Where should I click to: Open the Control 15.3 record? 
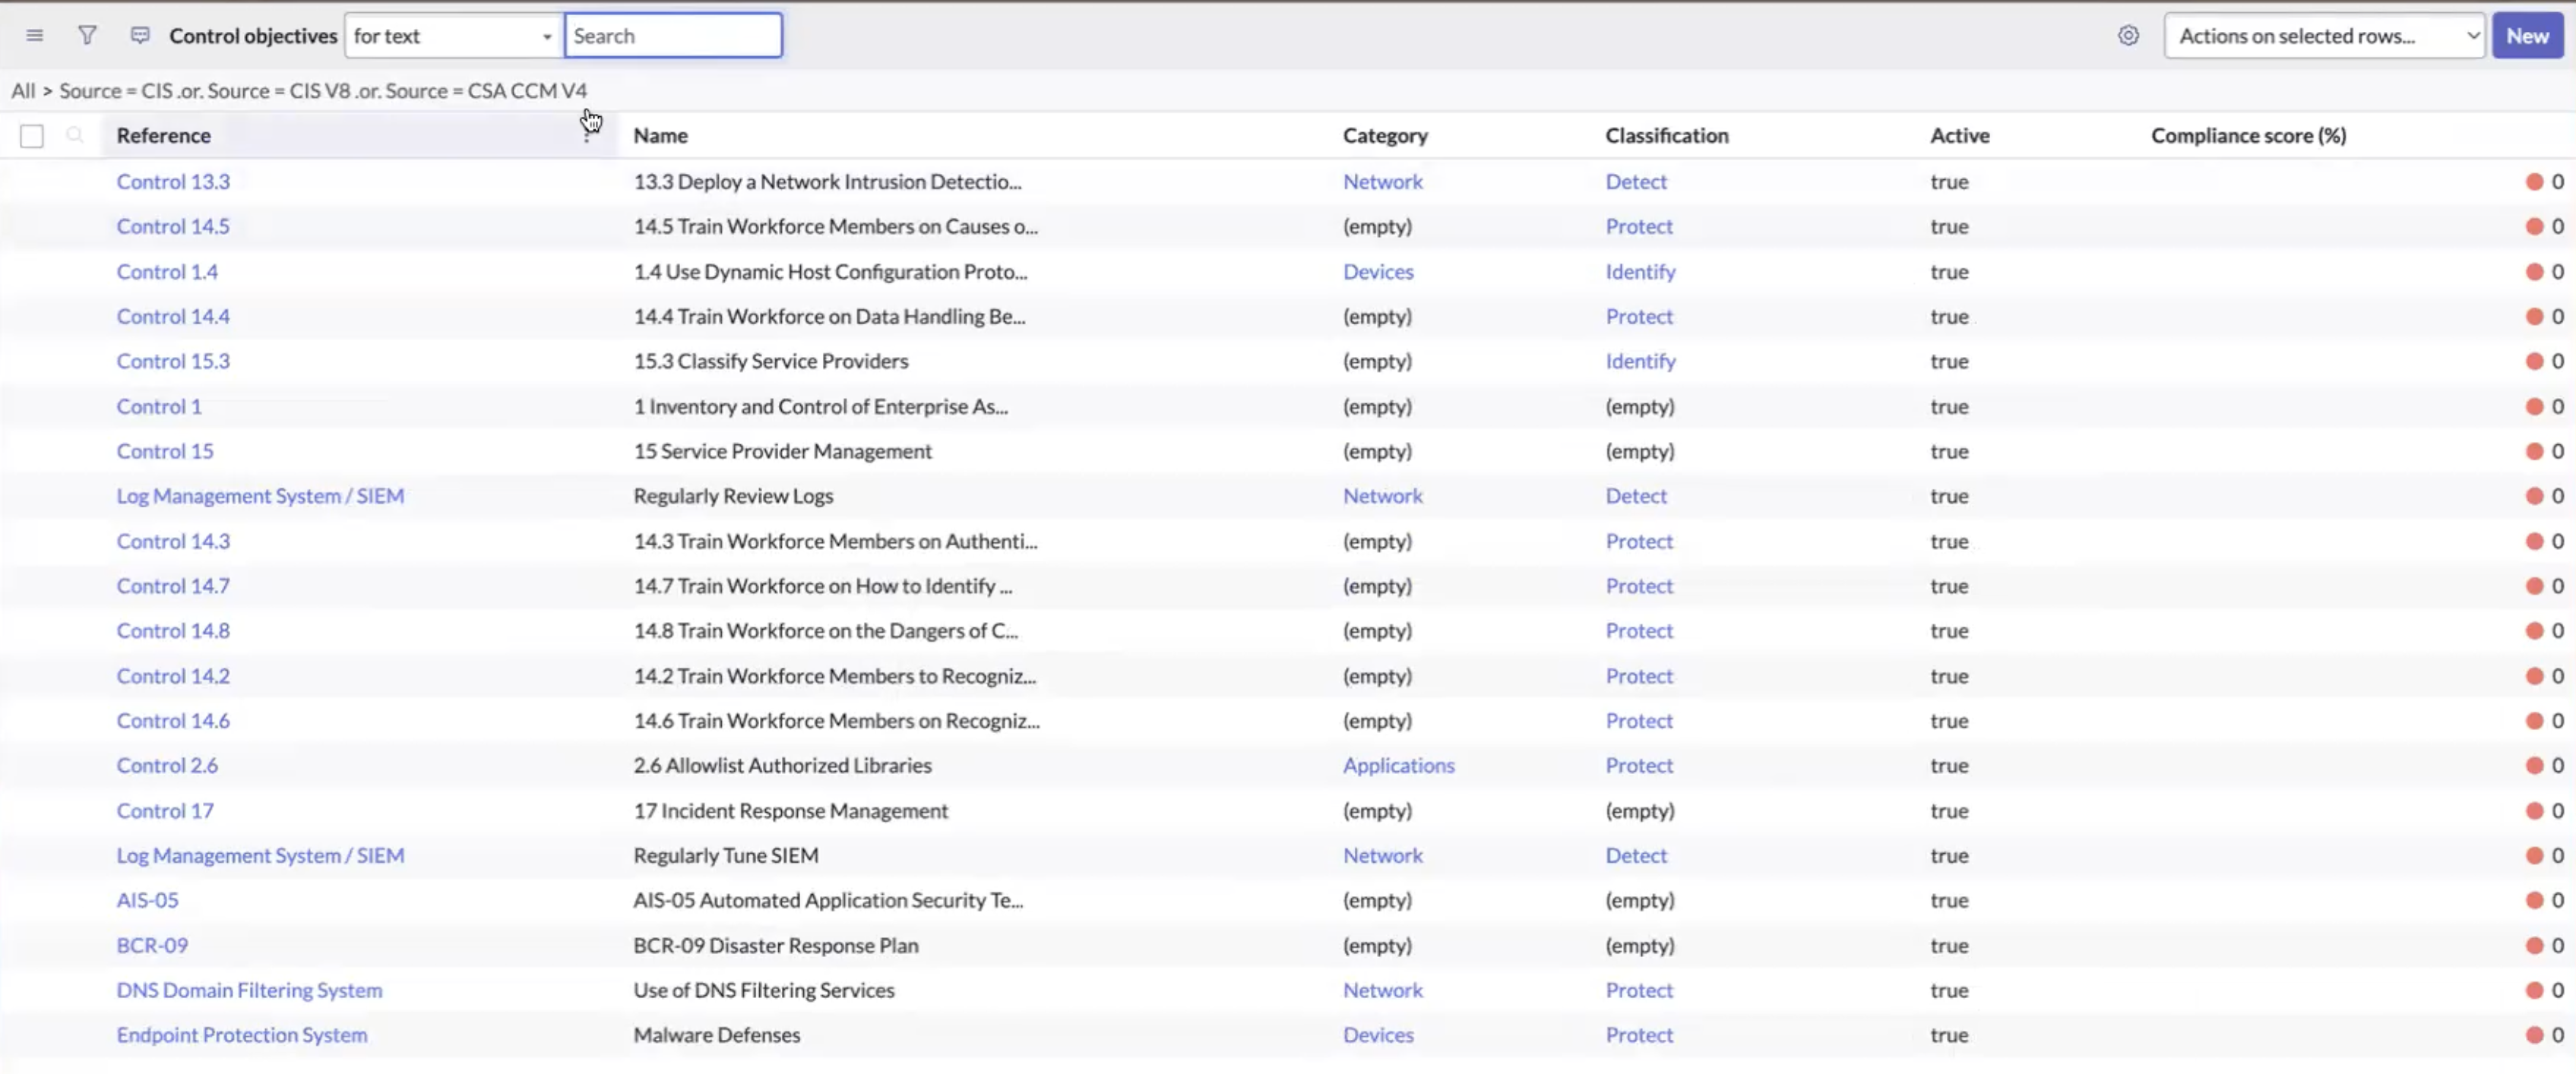(173, 361)
